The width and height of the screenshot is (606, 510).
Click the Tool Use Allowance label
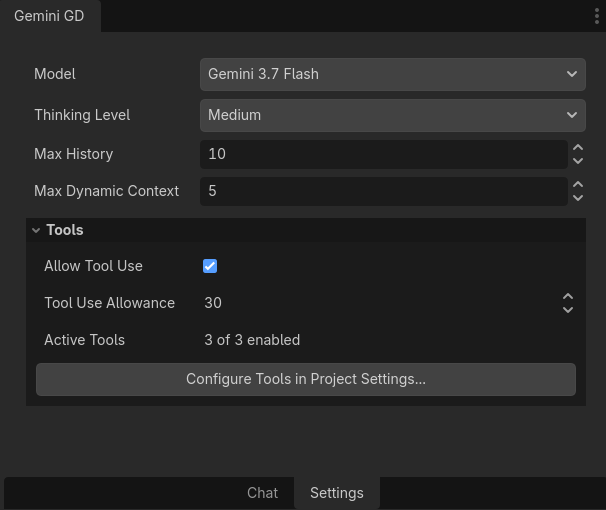109,303
